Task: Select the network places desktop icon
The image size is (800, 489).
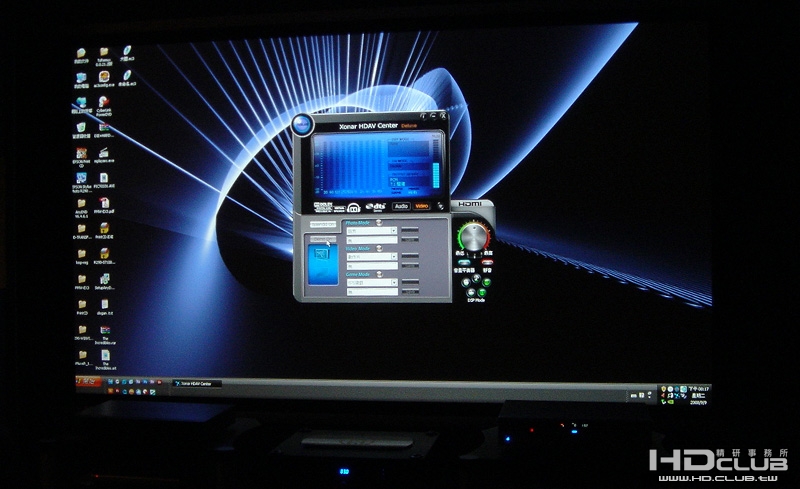Action: pos(81,106)
